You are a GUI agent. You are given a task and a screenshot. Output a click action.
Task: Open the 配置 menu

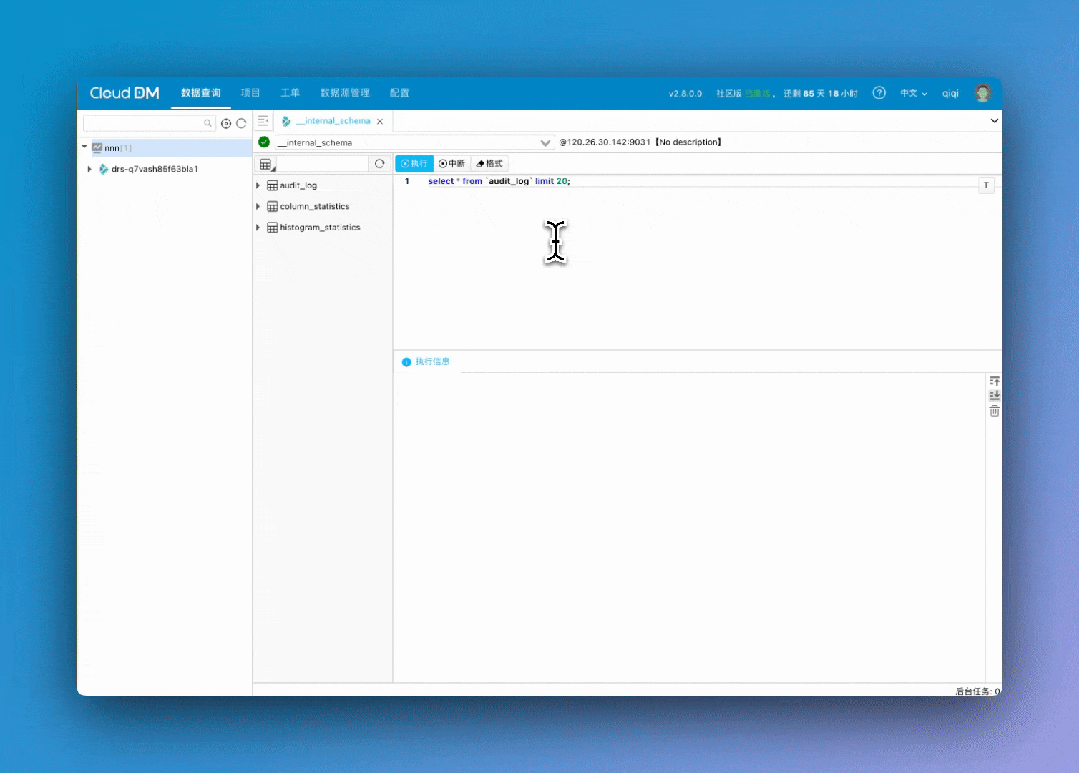399,93
